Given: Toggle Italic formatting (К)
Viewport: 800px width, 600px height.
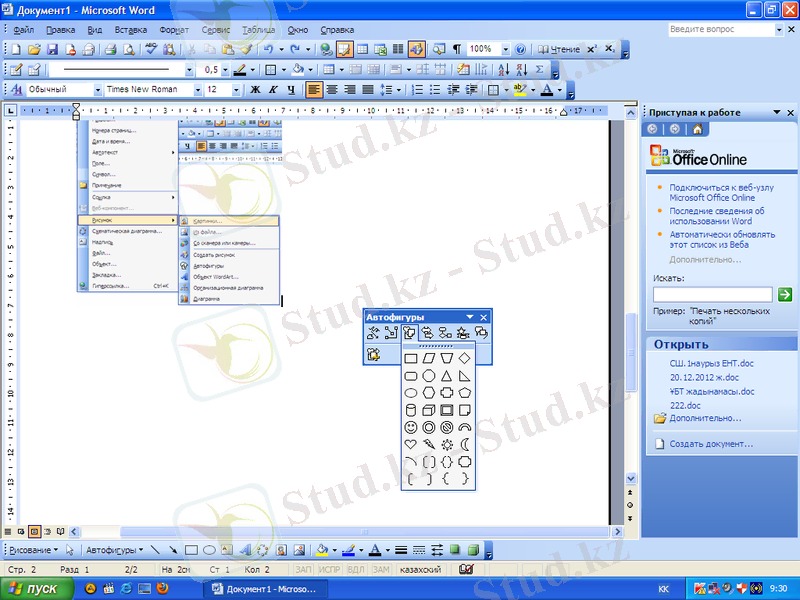Looking at the screenshot, I should pos(273,89).
